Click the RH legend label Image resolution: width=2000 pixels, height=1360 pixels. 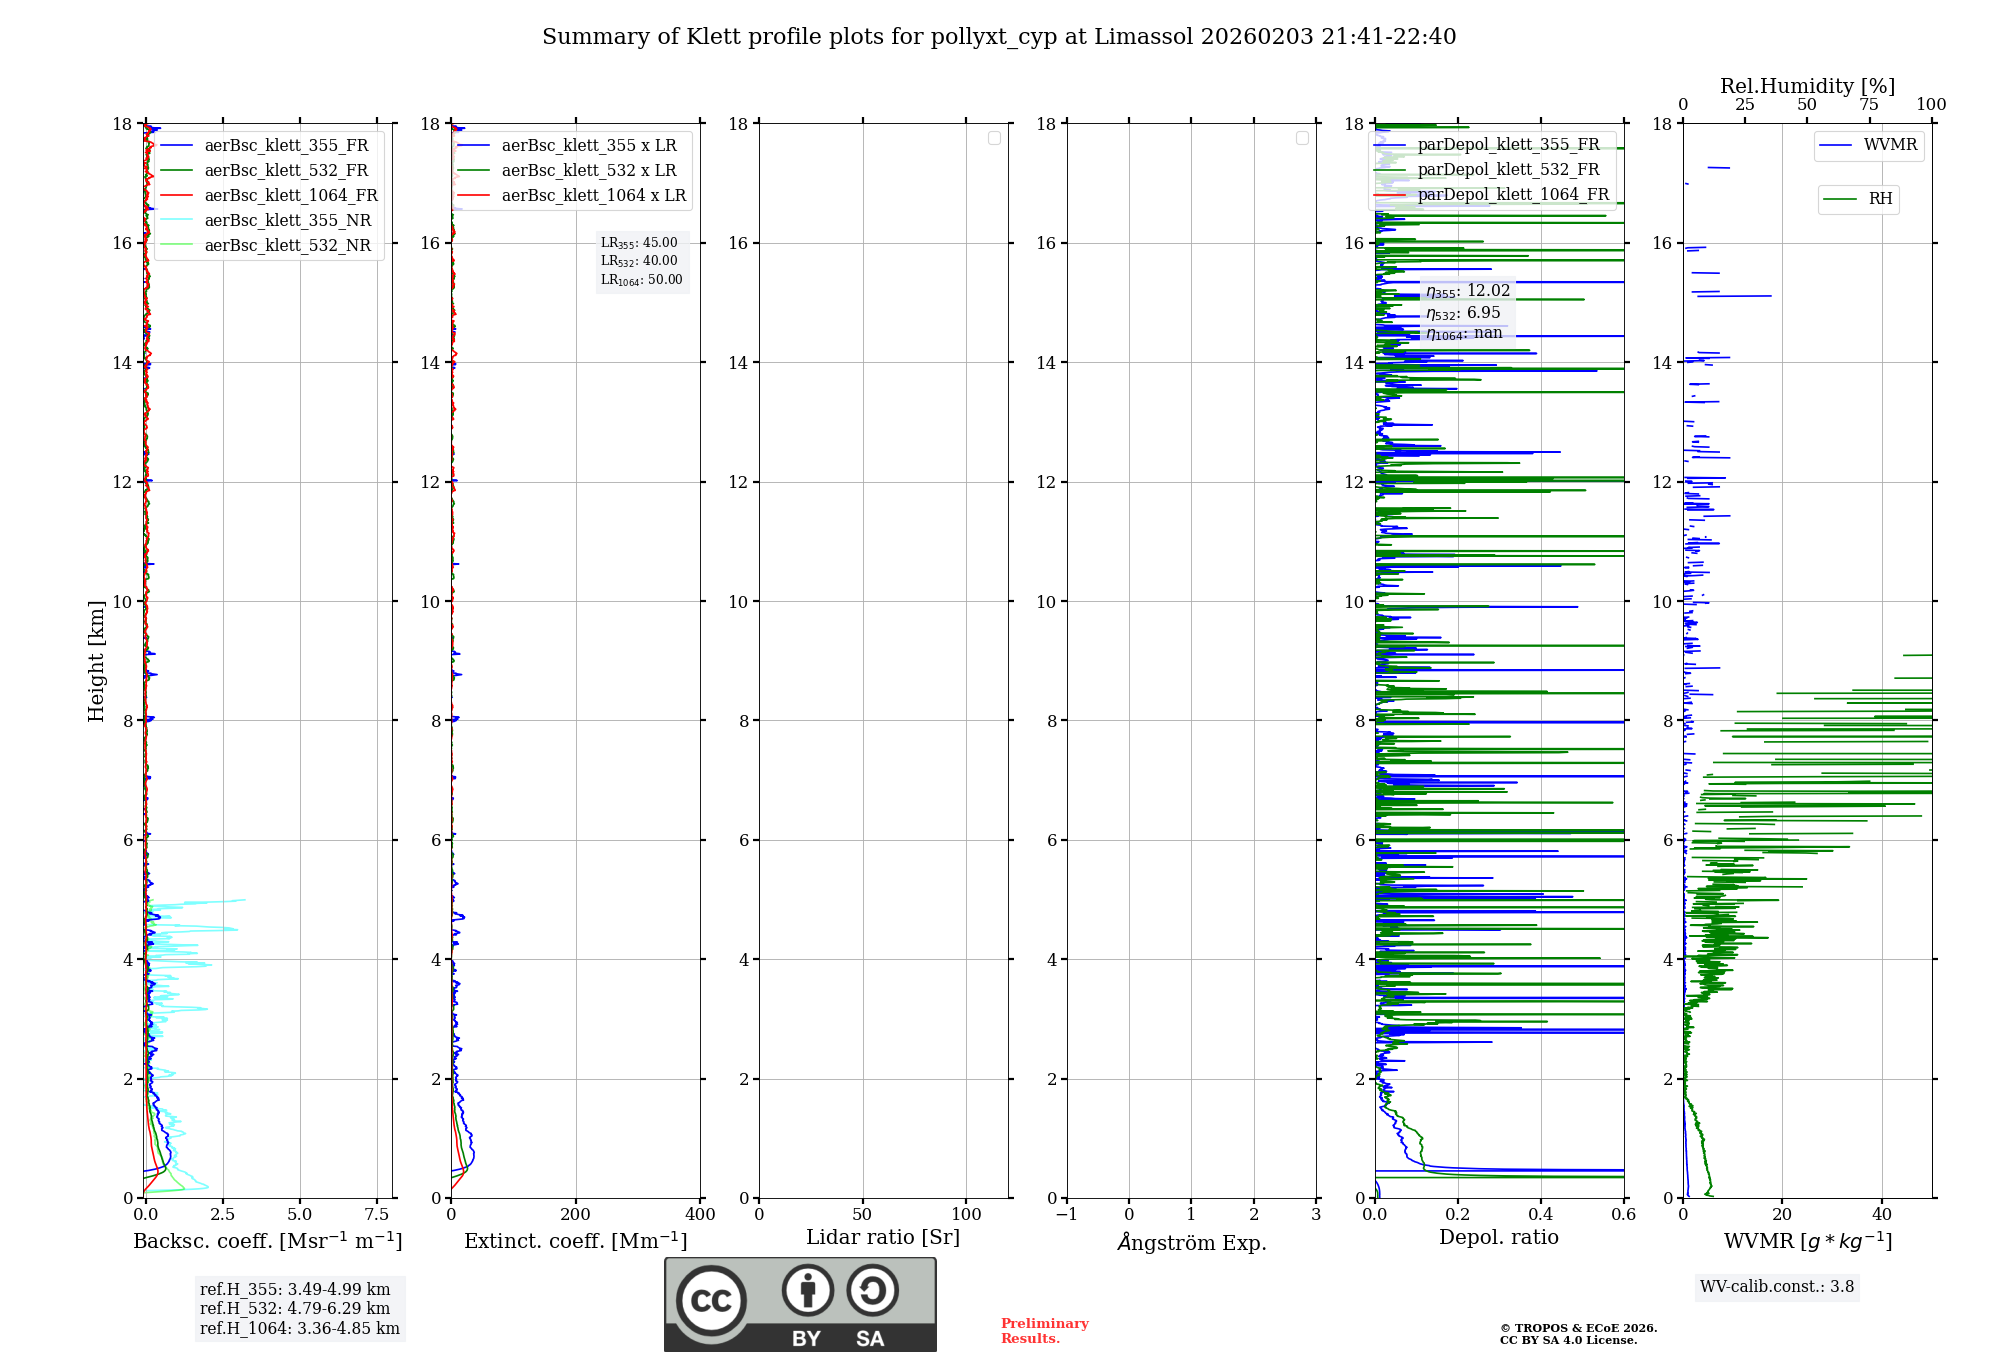1880,199
